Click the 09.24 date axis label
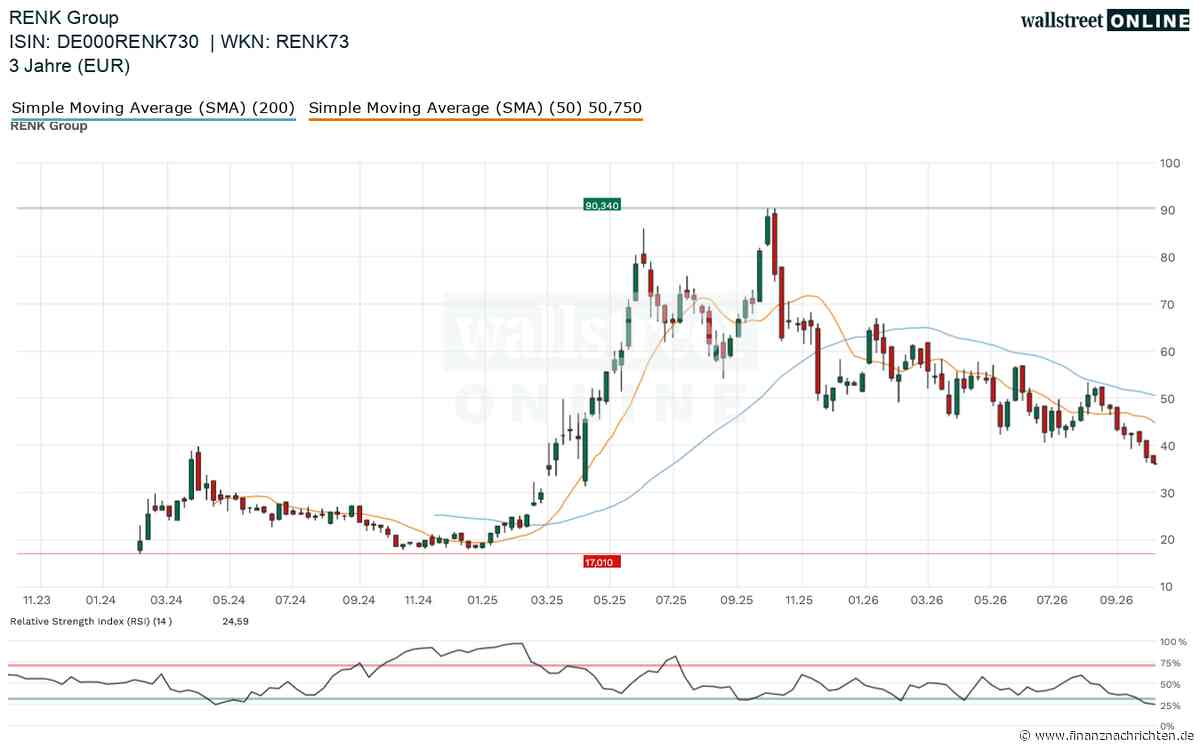 click(358, 600)
